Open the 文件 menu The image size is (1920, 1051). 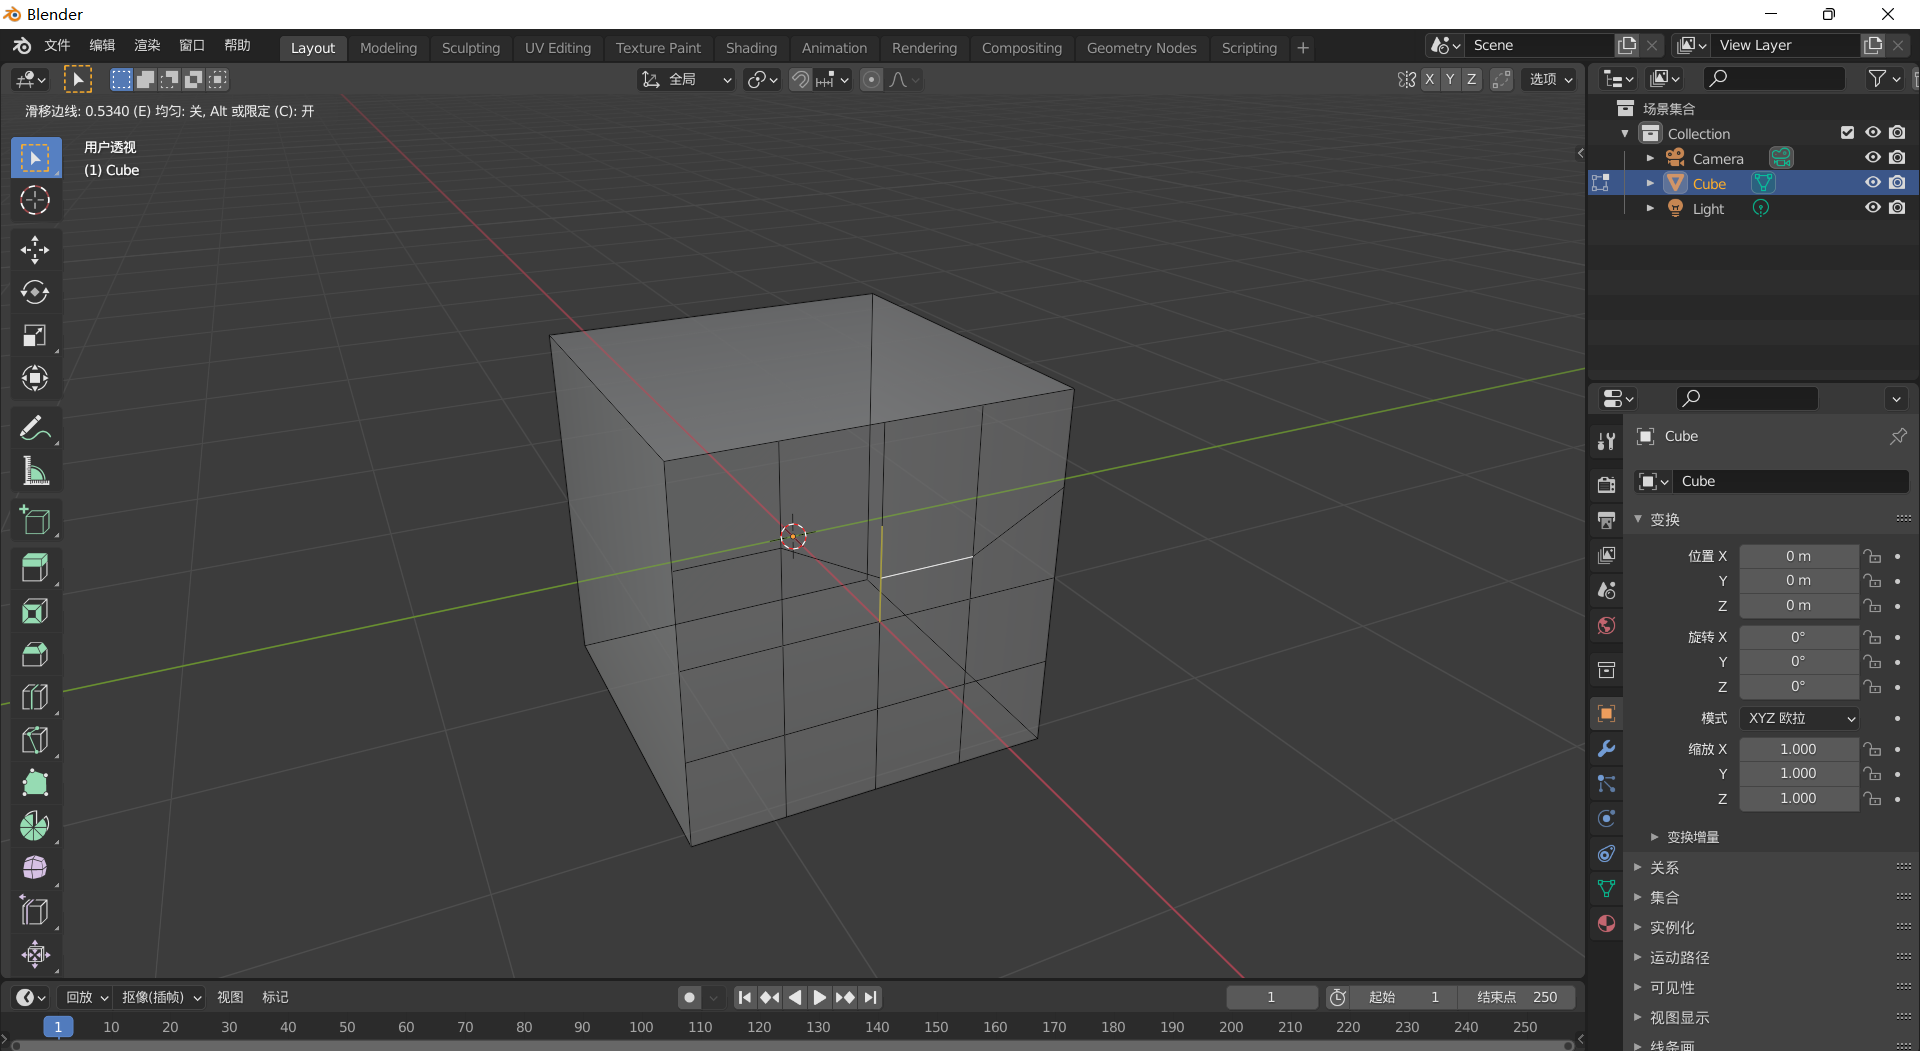(x=57, y=46)
